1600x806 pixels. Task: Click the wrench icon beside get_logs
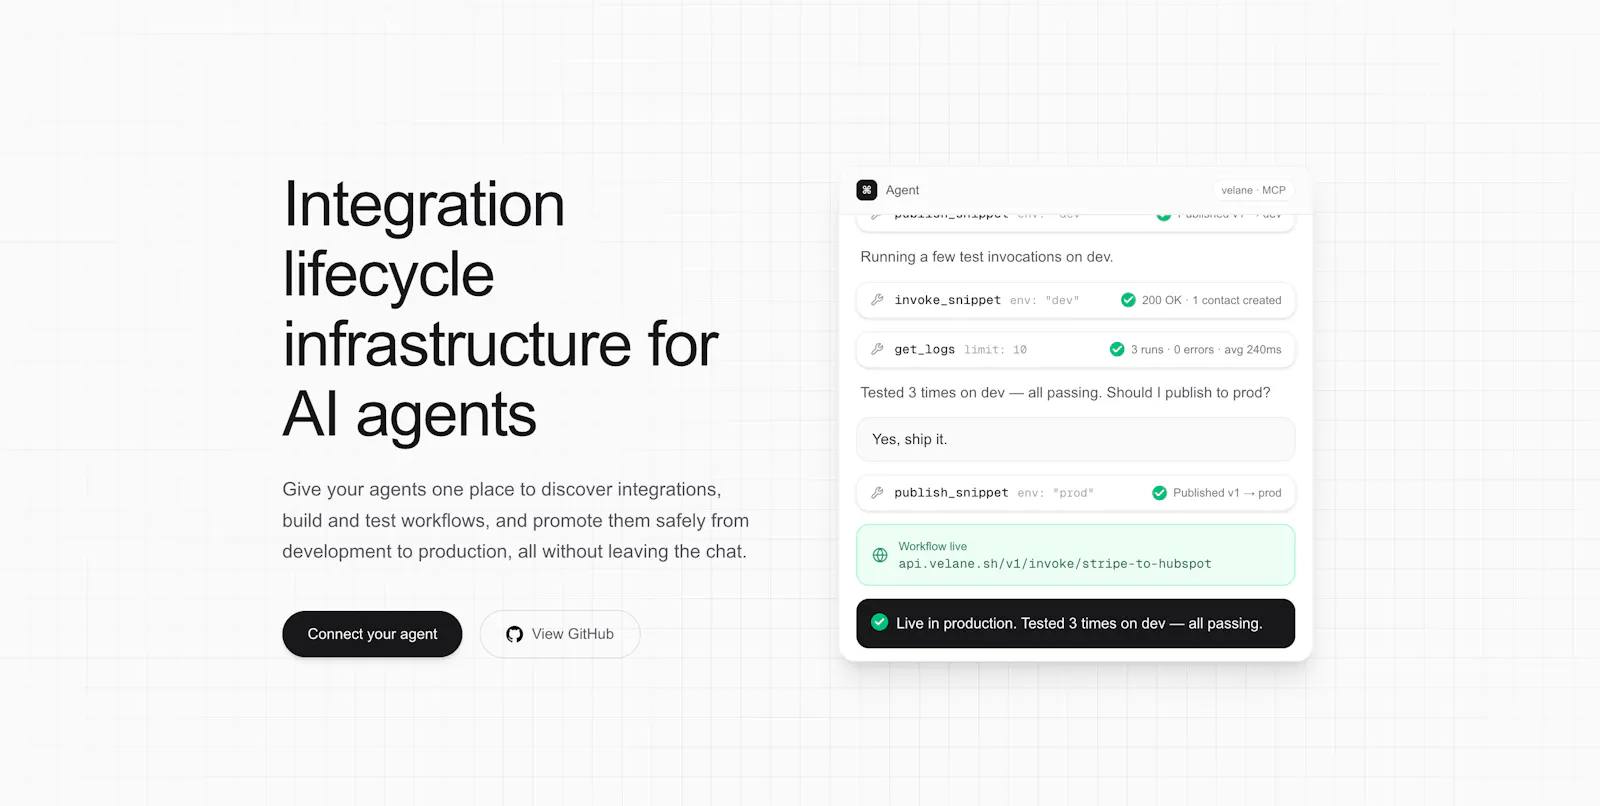pos(877,349)
